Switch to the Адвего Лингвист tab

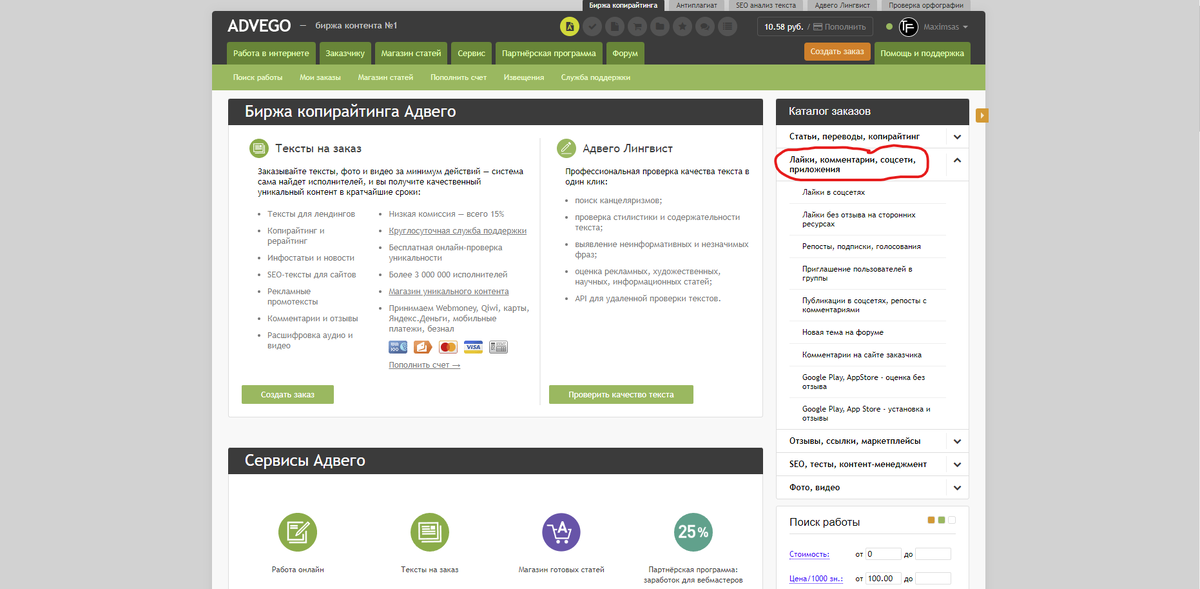pyautogui.click(x=841, y=5)
